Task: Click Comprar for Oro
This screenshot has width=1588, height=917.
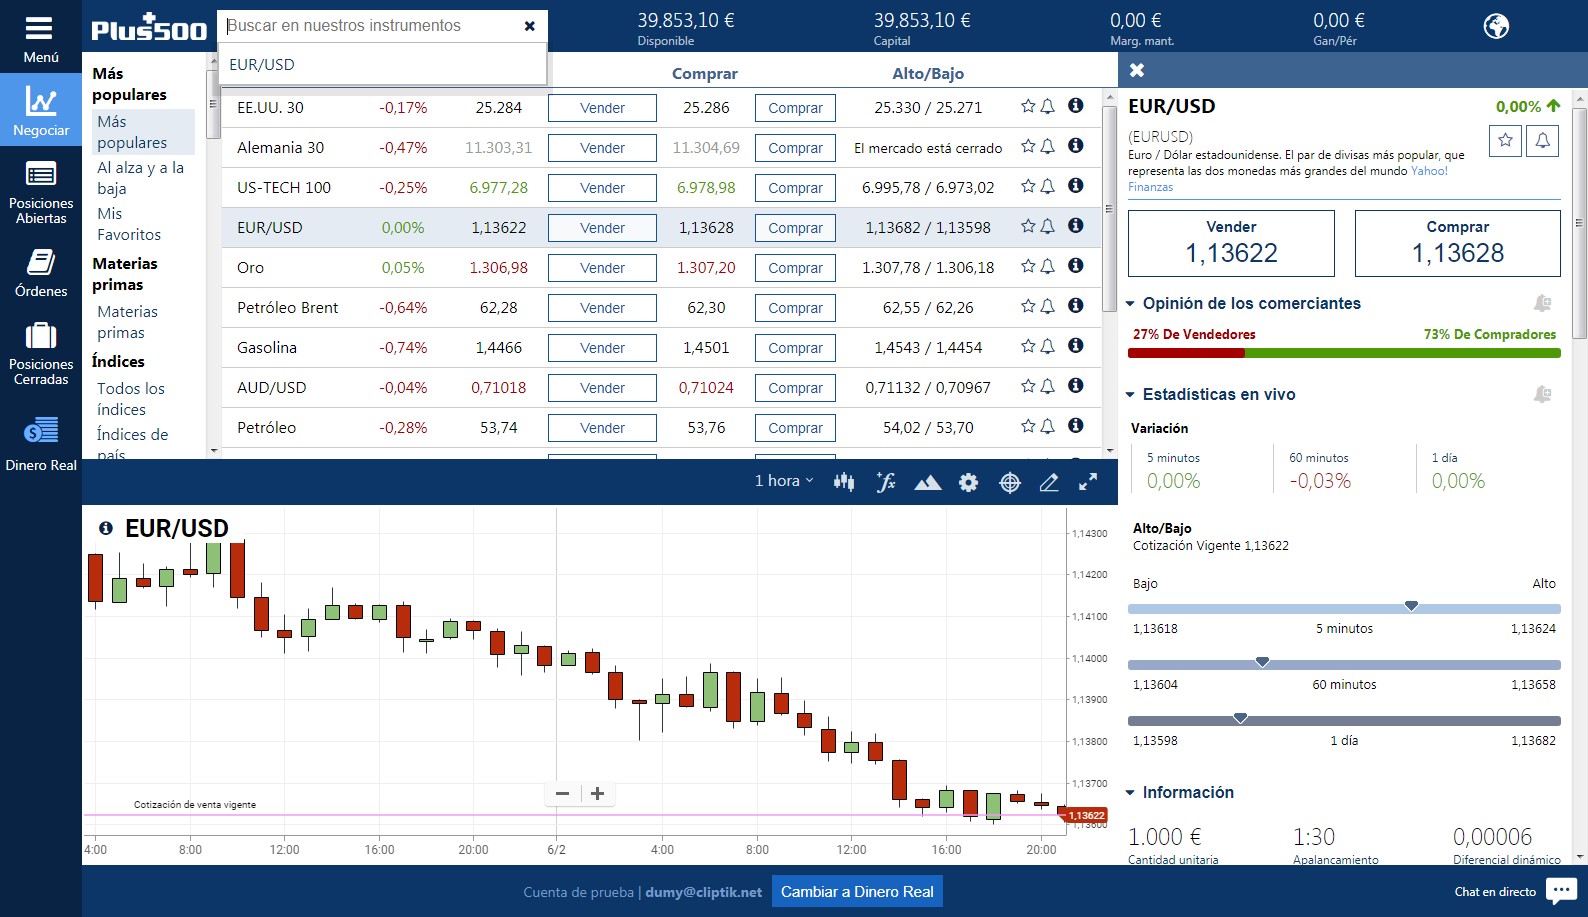Action: tap(795, 268)
